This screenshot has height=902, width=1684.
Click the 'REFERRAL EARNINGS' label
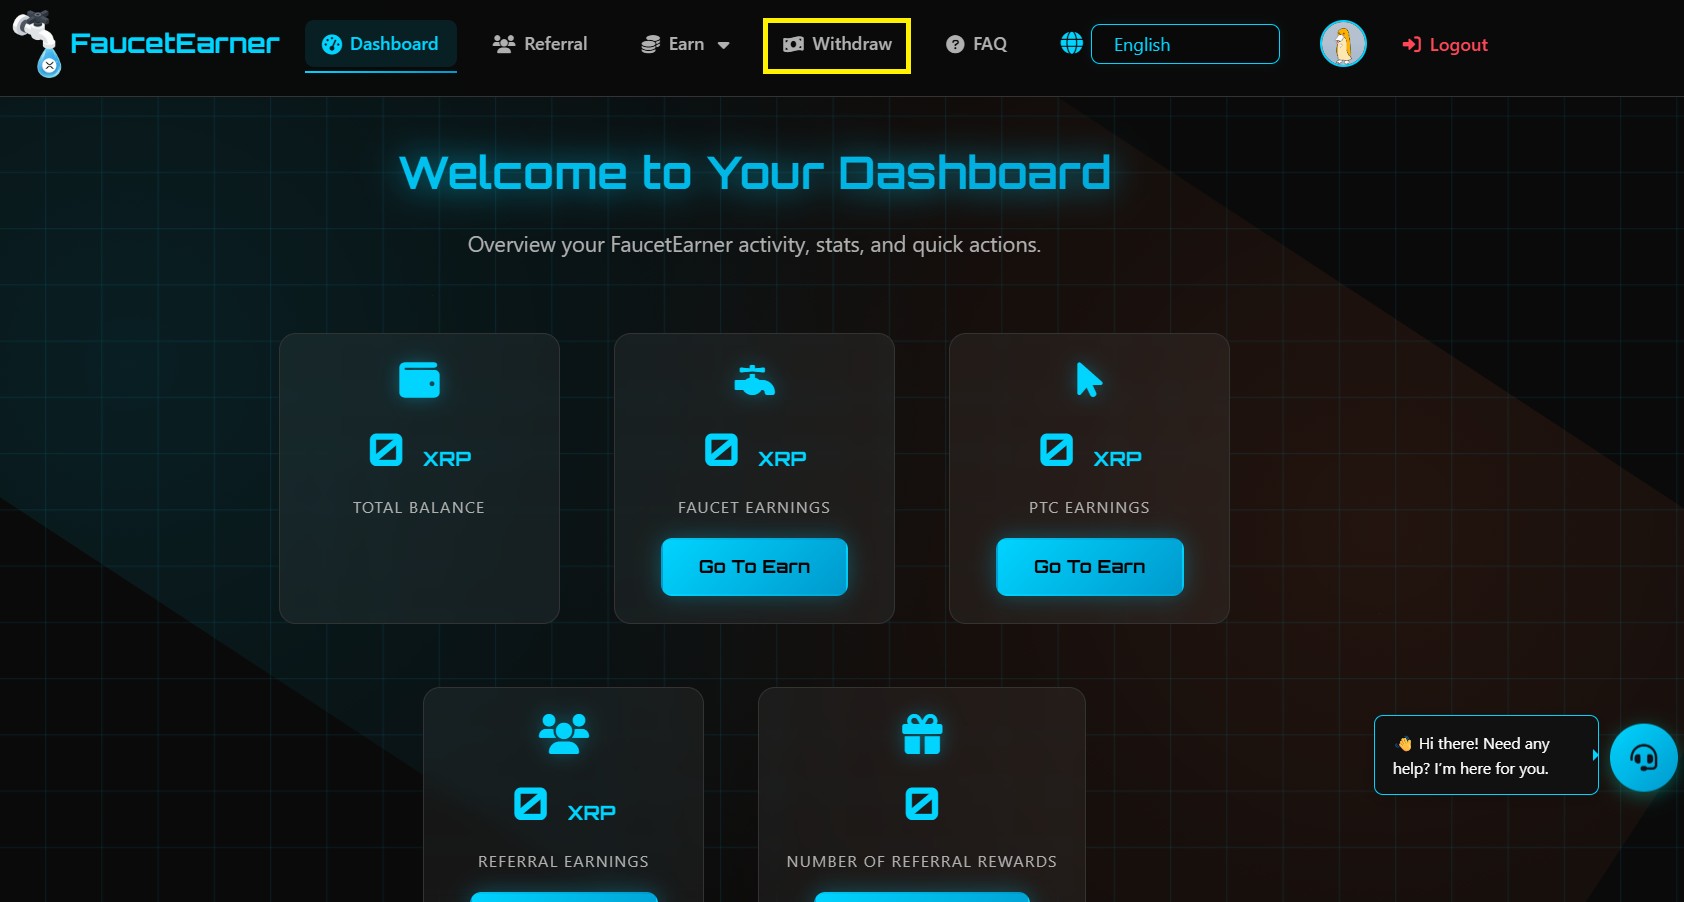click(564, 862)
